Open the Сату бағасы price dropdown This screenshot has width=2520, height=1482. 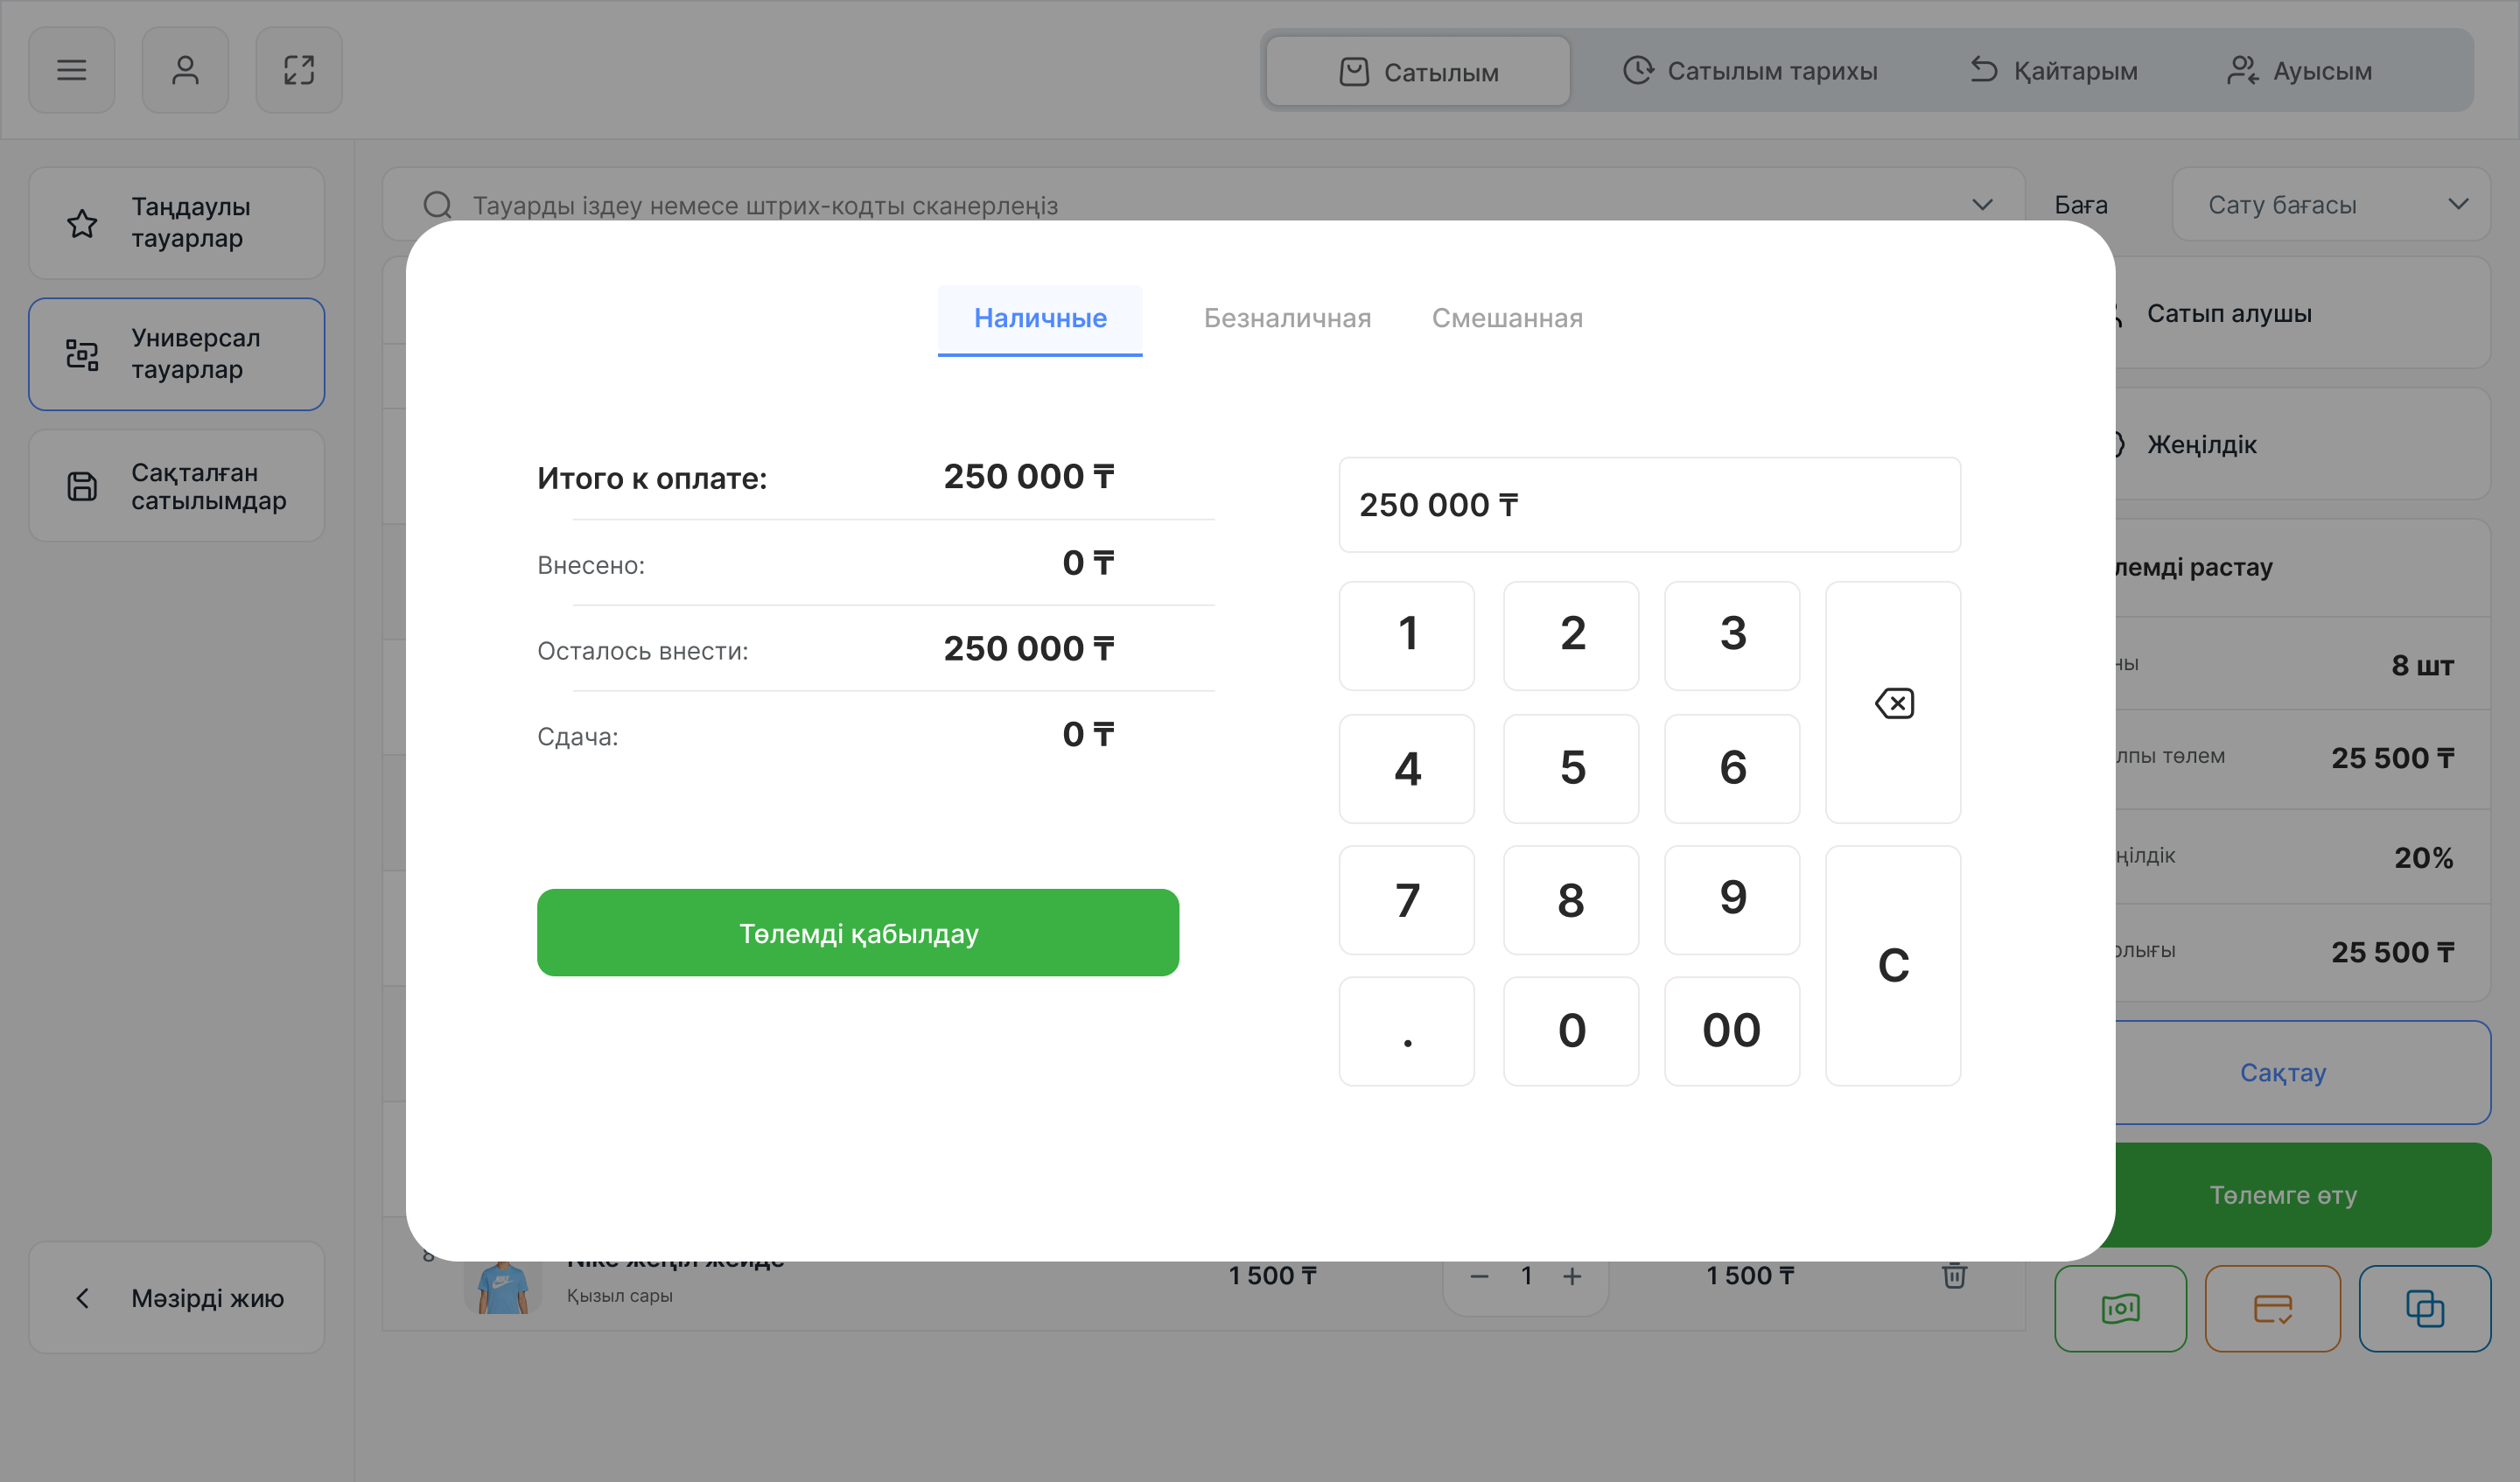click(2331, 204)
